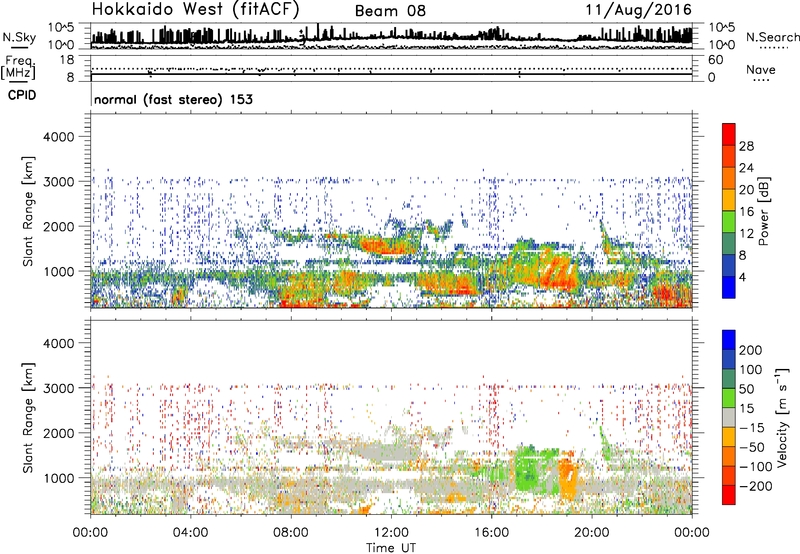
Task: Click the blue top segment of the Velocity color bar
Action: (x=729, y=340)
